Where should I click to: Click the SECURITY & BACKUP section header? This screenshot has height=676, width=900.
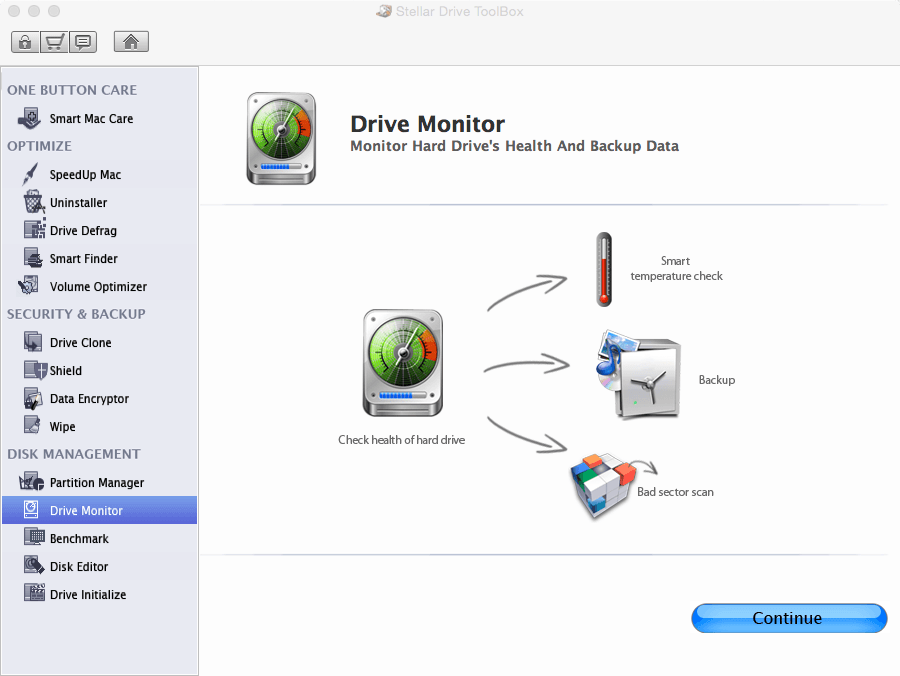click(x=76, y=314)
